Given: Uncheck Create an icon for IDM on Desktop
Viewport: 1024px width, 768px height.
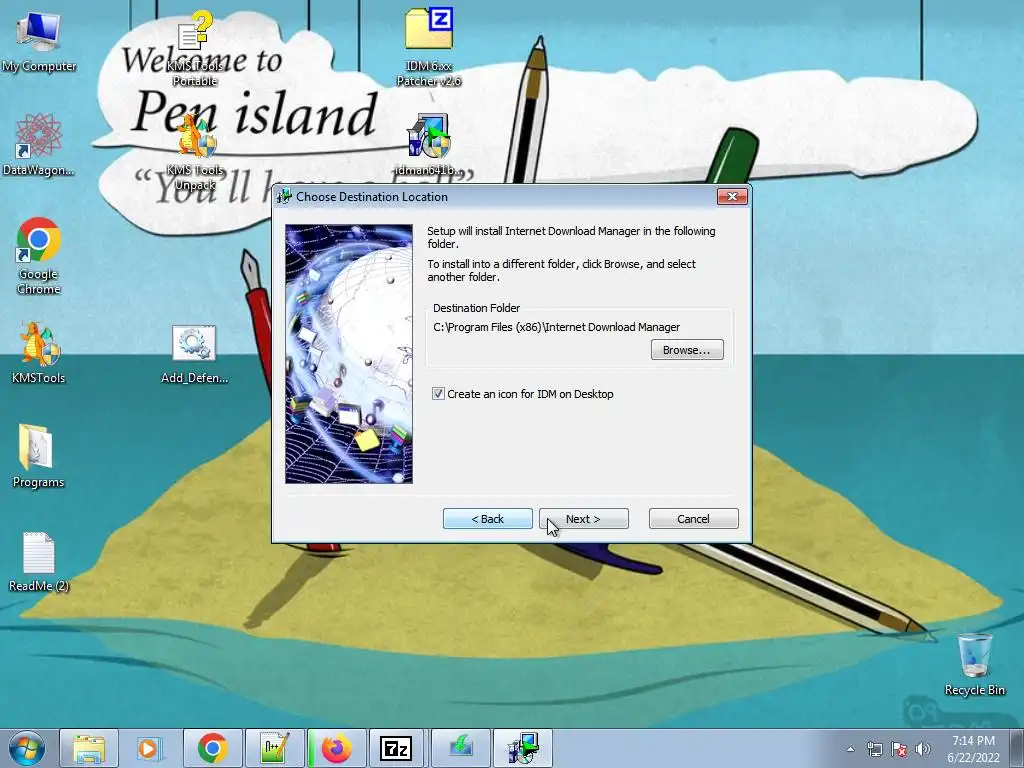Looking at the screenshot, I should pyautogui.click(x=438, y=394).
